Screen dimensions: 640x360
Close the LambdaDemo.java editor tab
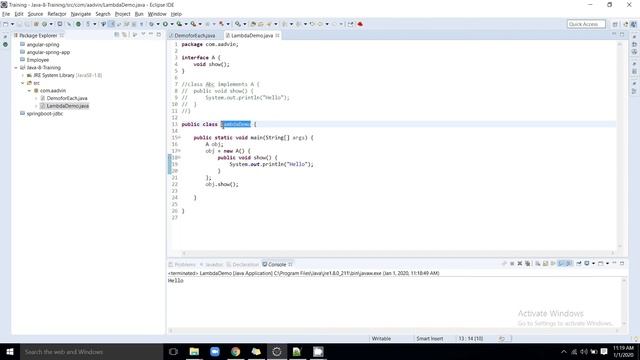[x=278, y=36]
